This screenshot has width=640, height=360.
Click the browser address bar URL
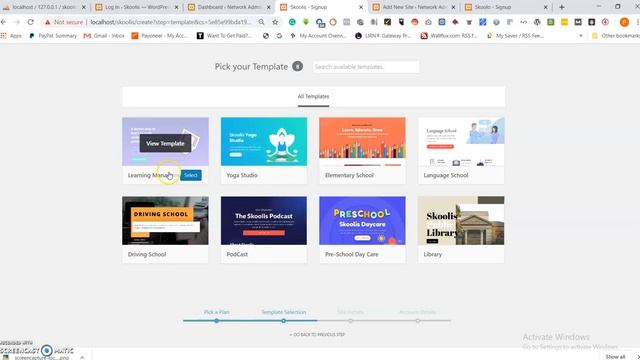click(x=171, y=22)
